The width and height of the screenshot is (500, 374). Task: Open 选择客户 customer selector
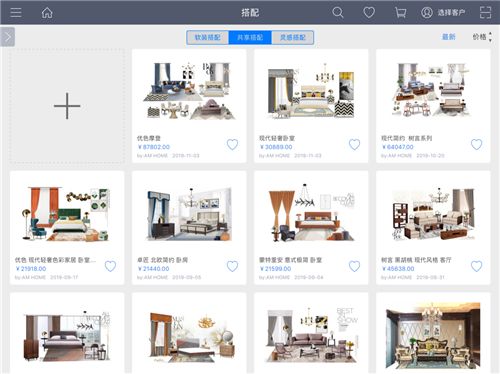[x=451, y=13]
